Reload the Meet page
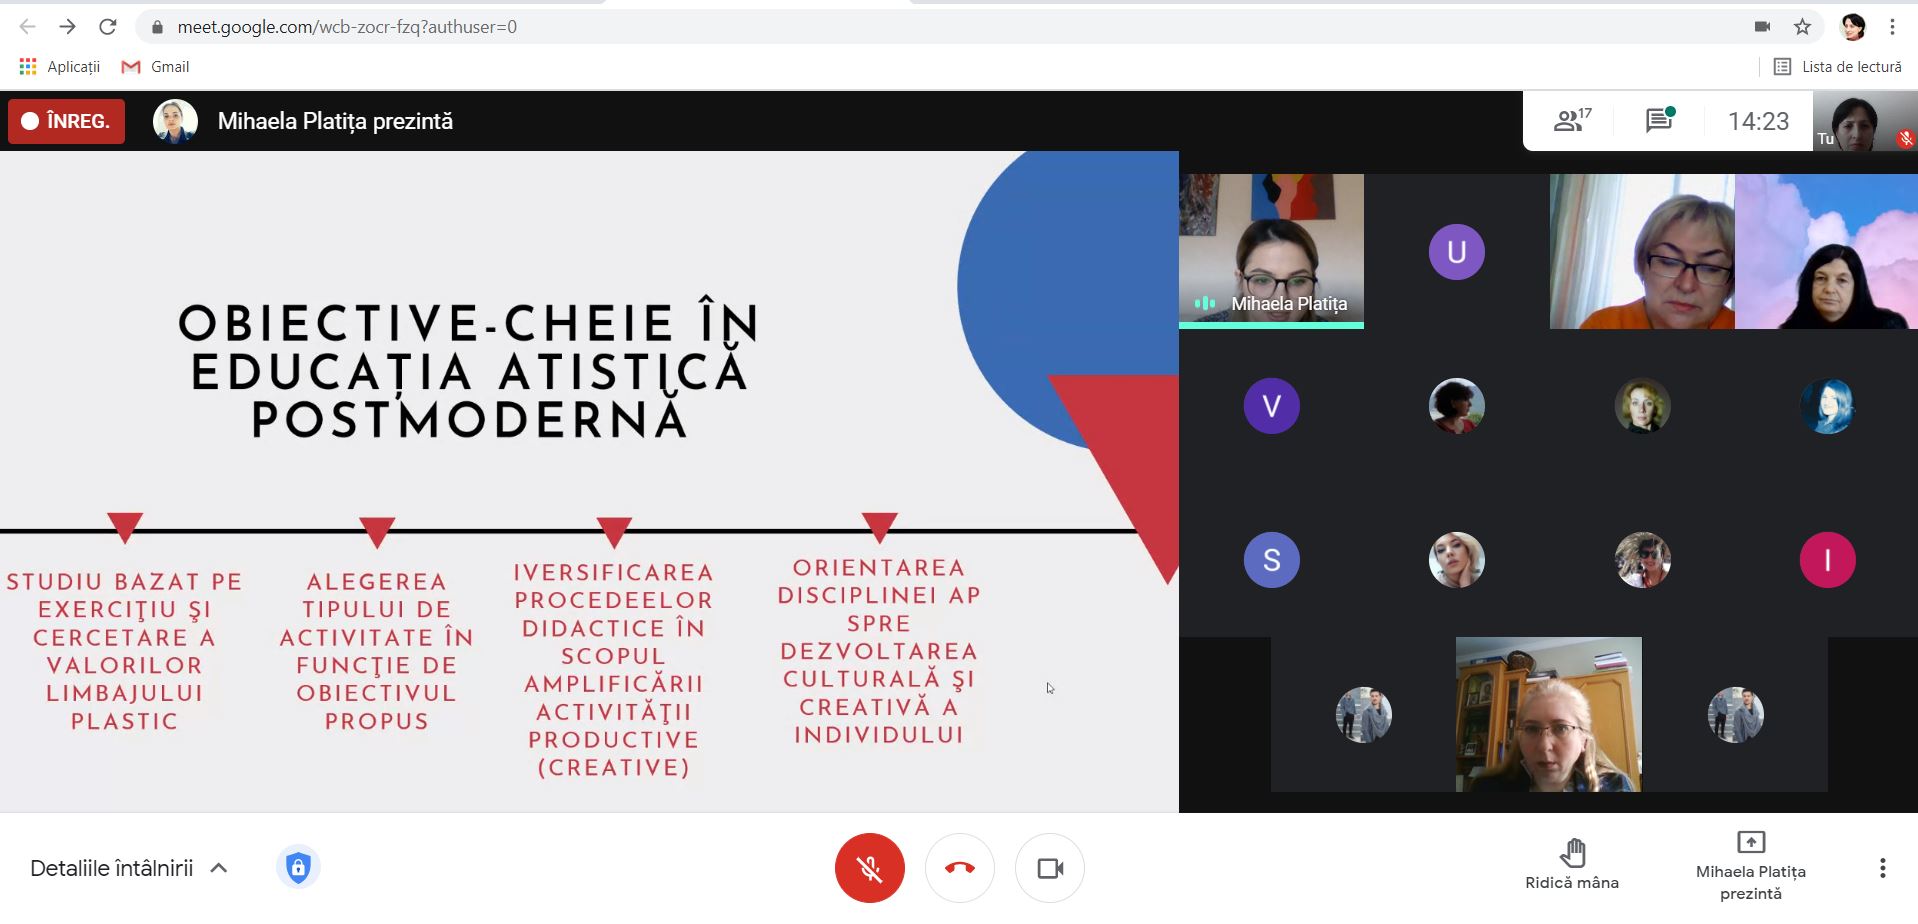1918x924 pixels. [108, 27]
